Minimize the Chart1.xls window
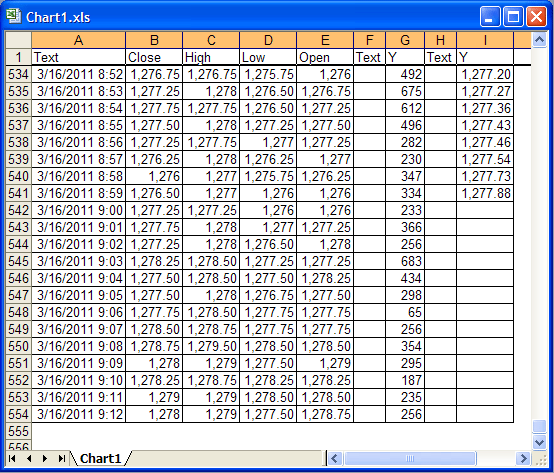This screenshot has height=473, width=554. click(x=490, y=17)
